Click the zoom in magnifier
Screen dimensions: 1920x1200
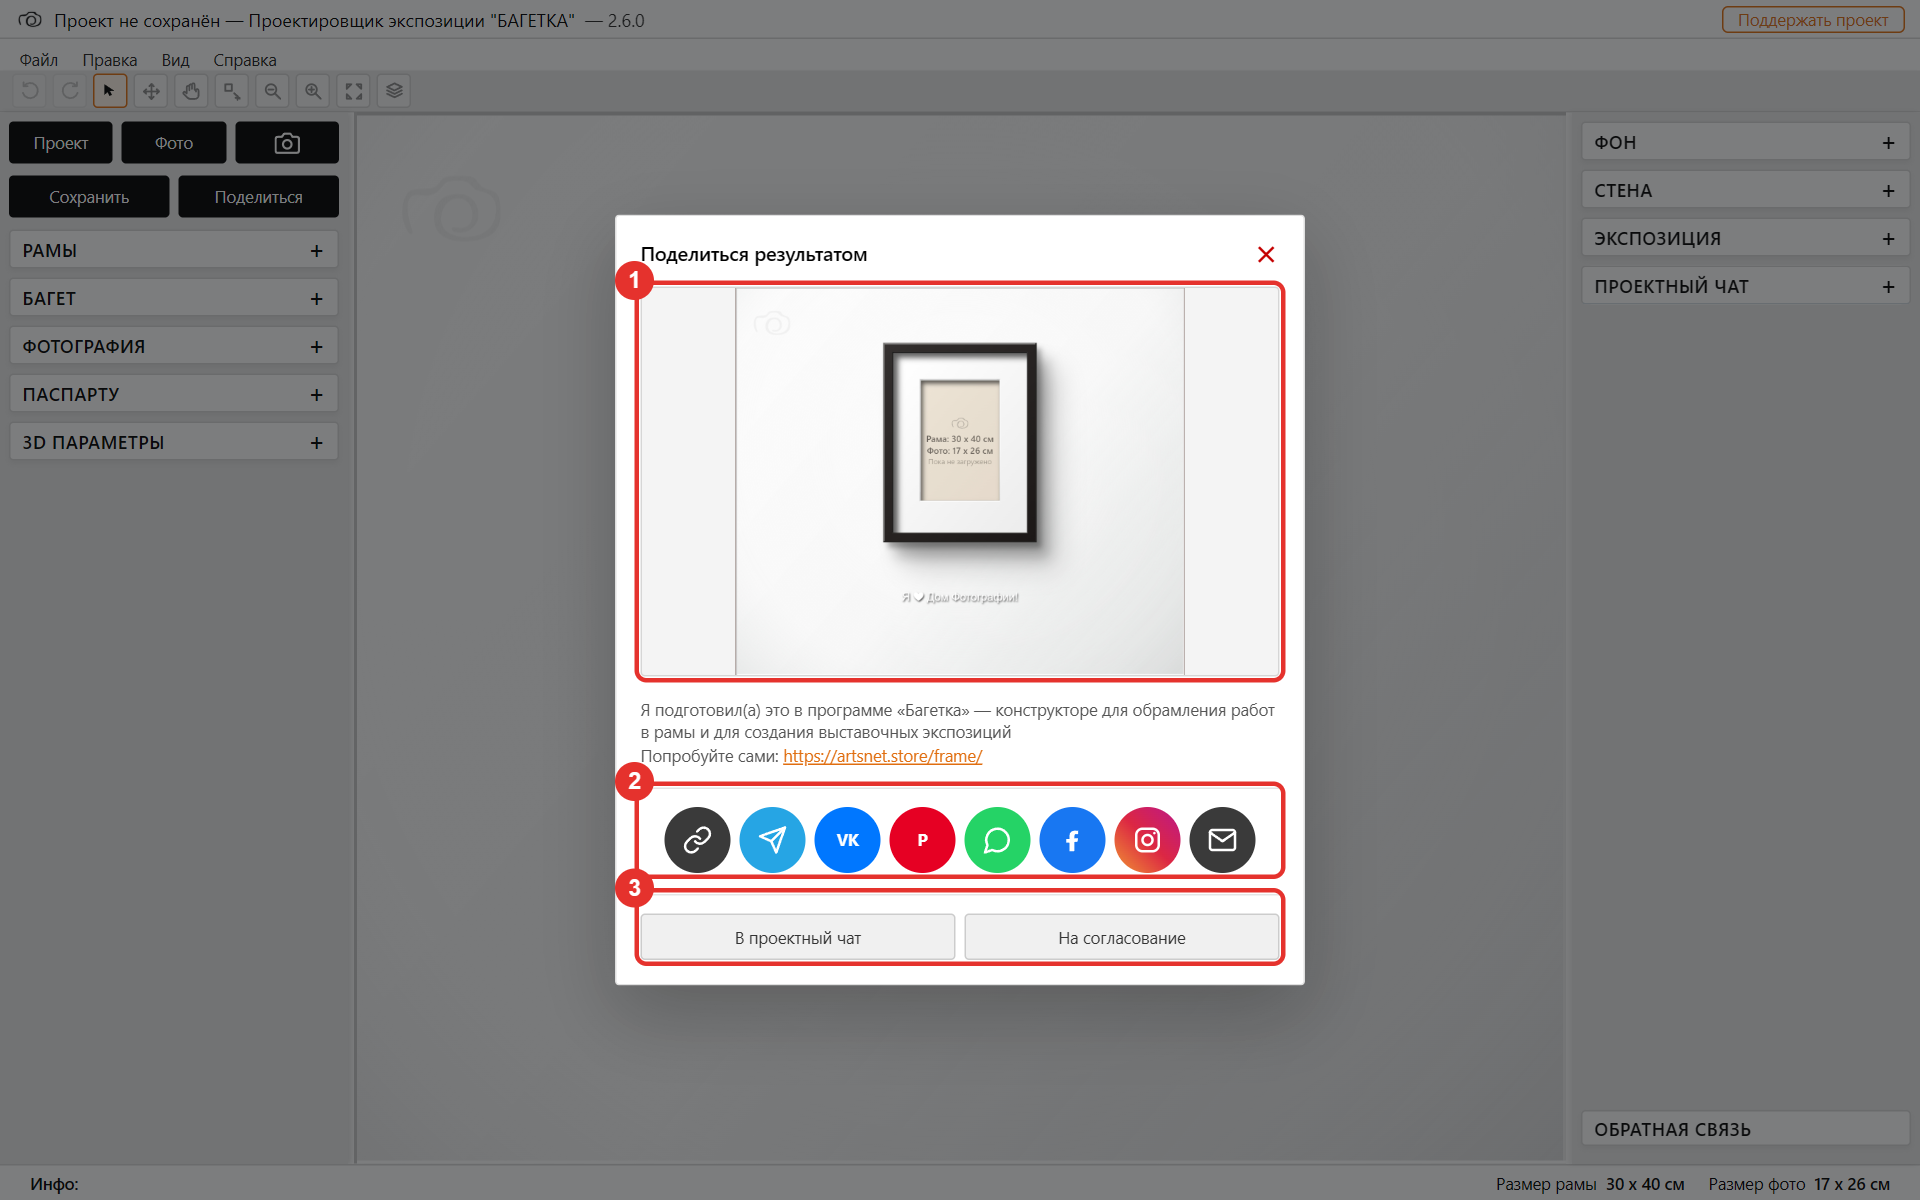313,91
